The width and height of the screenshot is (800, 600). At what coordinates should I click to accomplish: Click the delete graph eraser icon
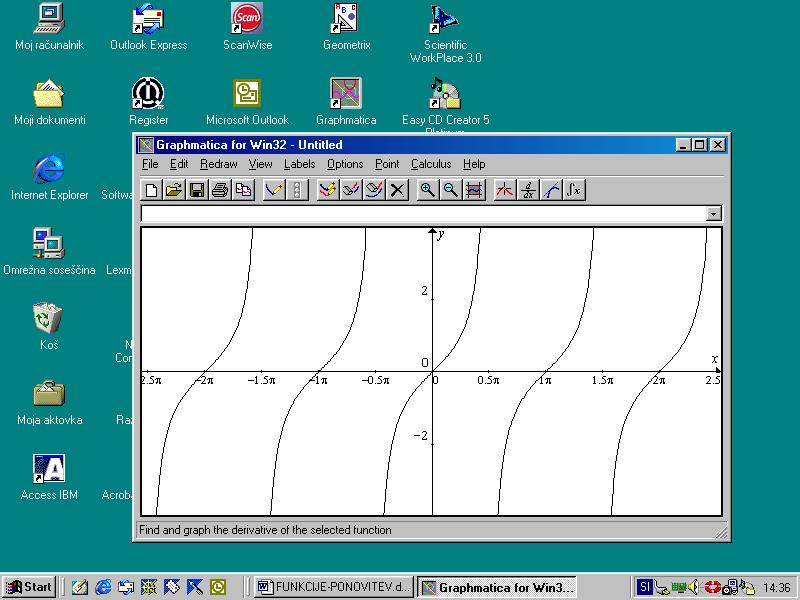coord(374,190)
